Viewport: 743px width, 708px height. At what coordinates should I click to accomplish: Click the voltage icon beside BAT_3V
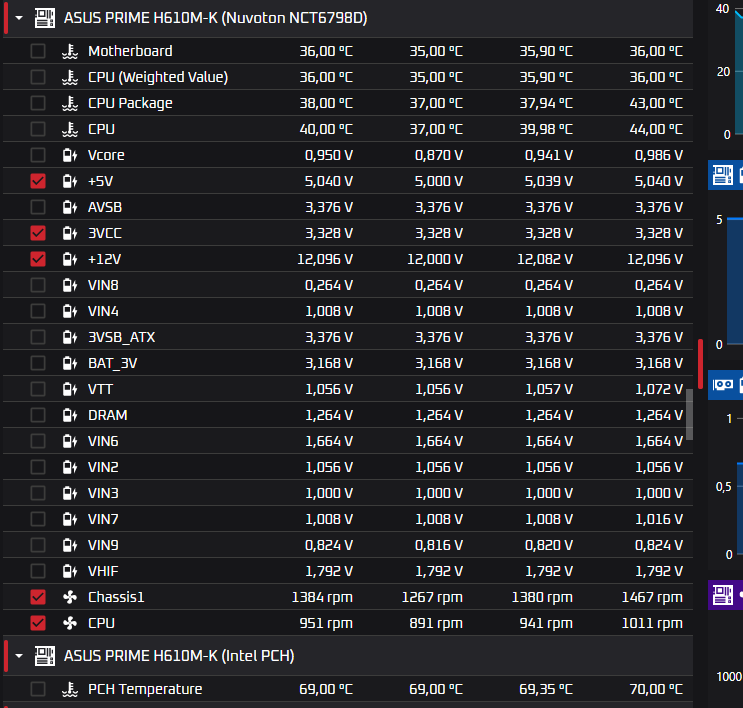point(70,363)
